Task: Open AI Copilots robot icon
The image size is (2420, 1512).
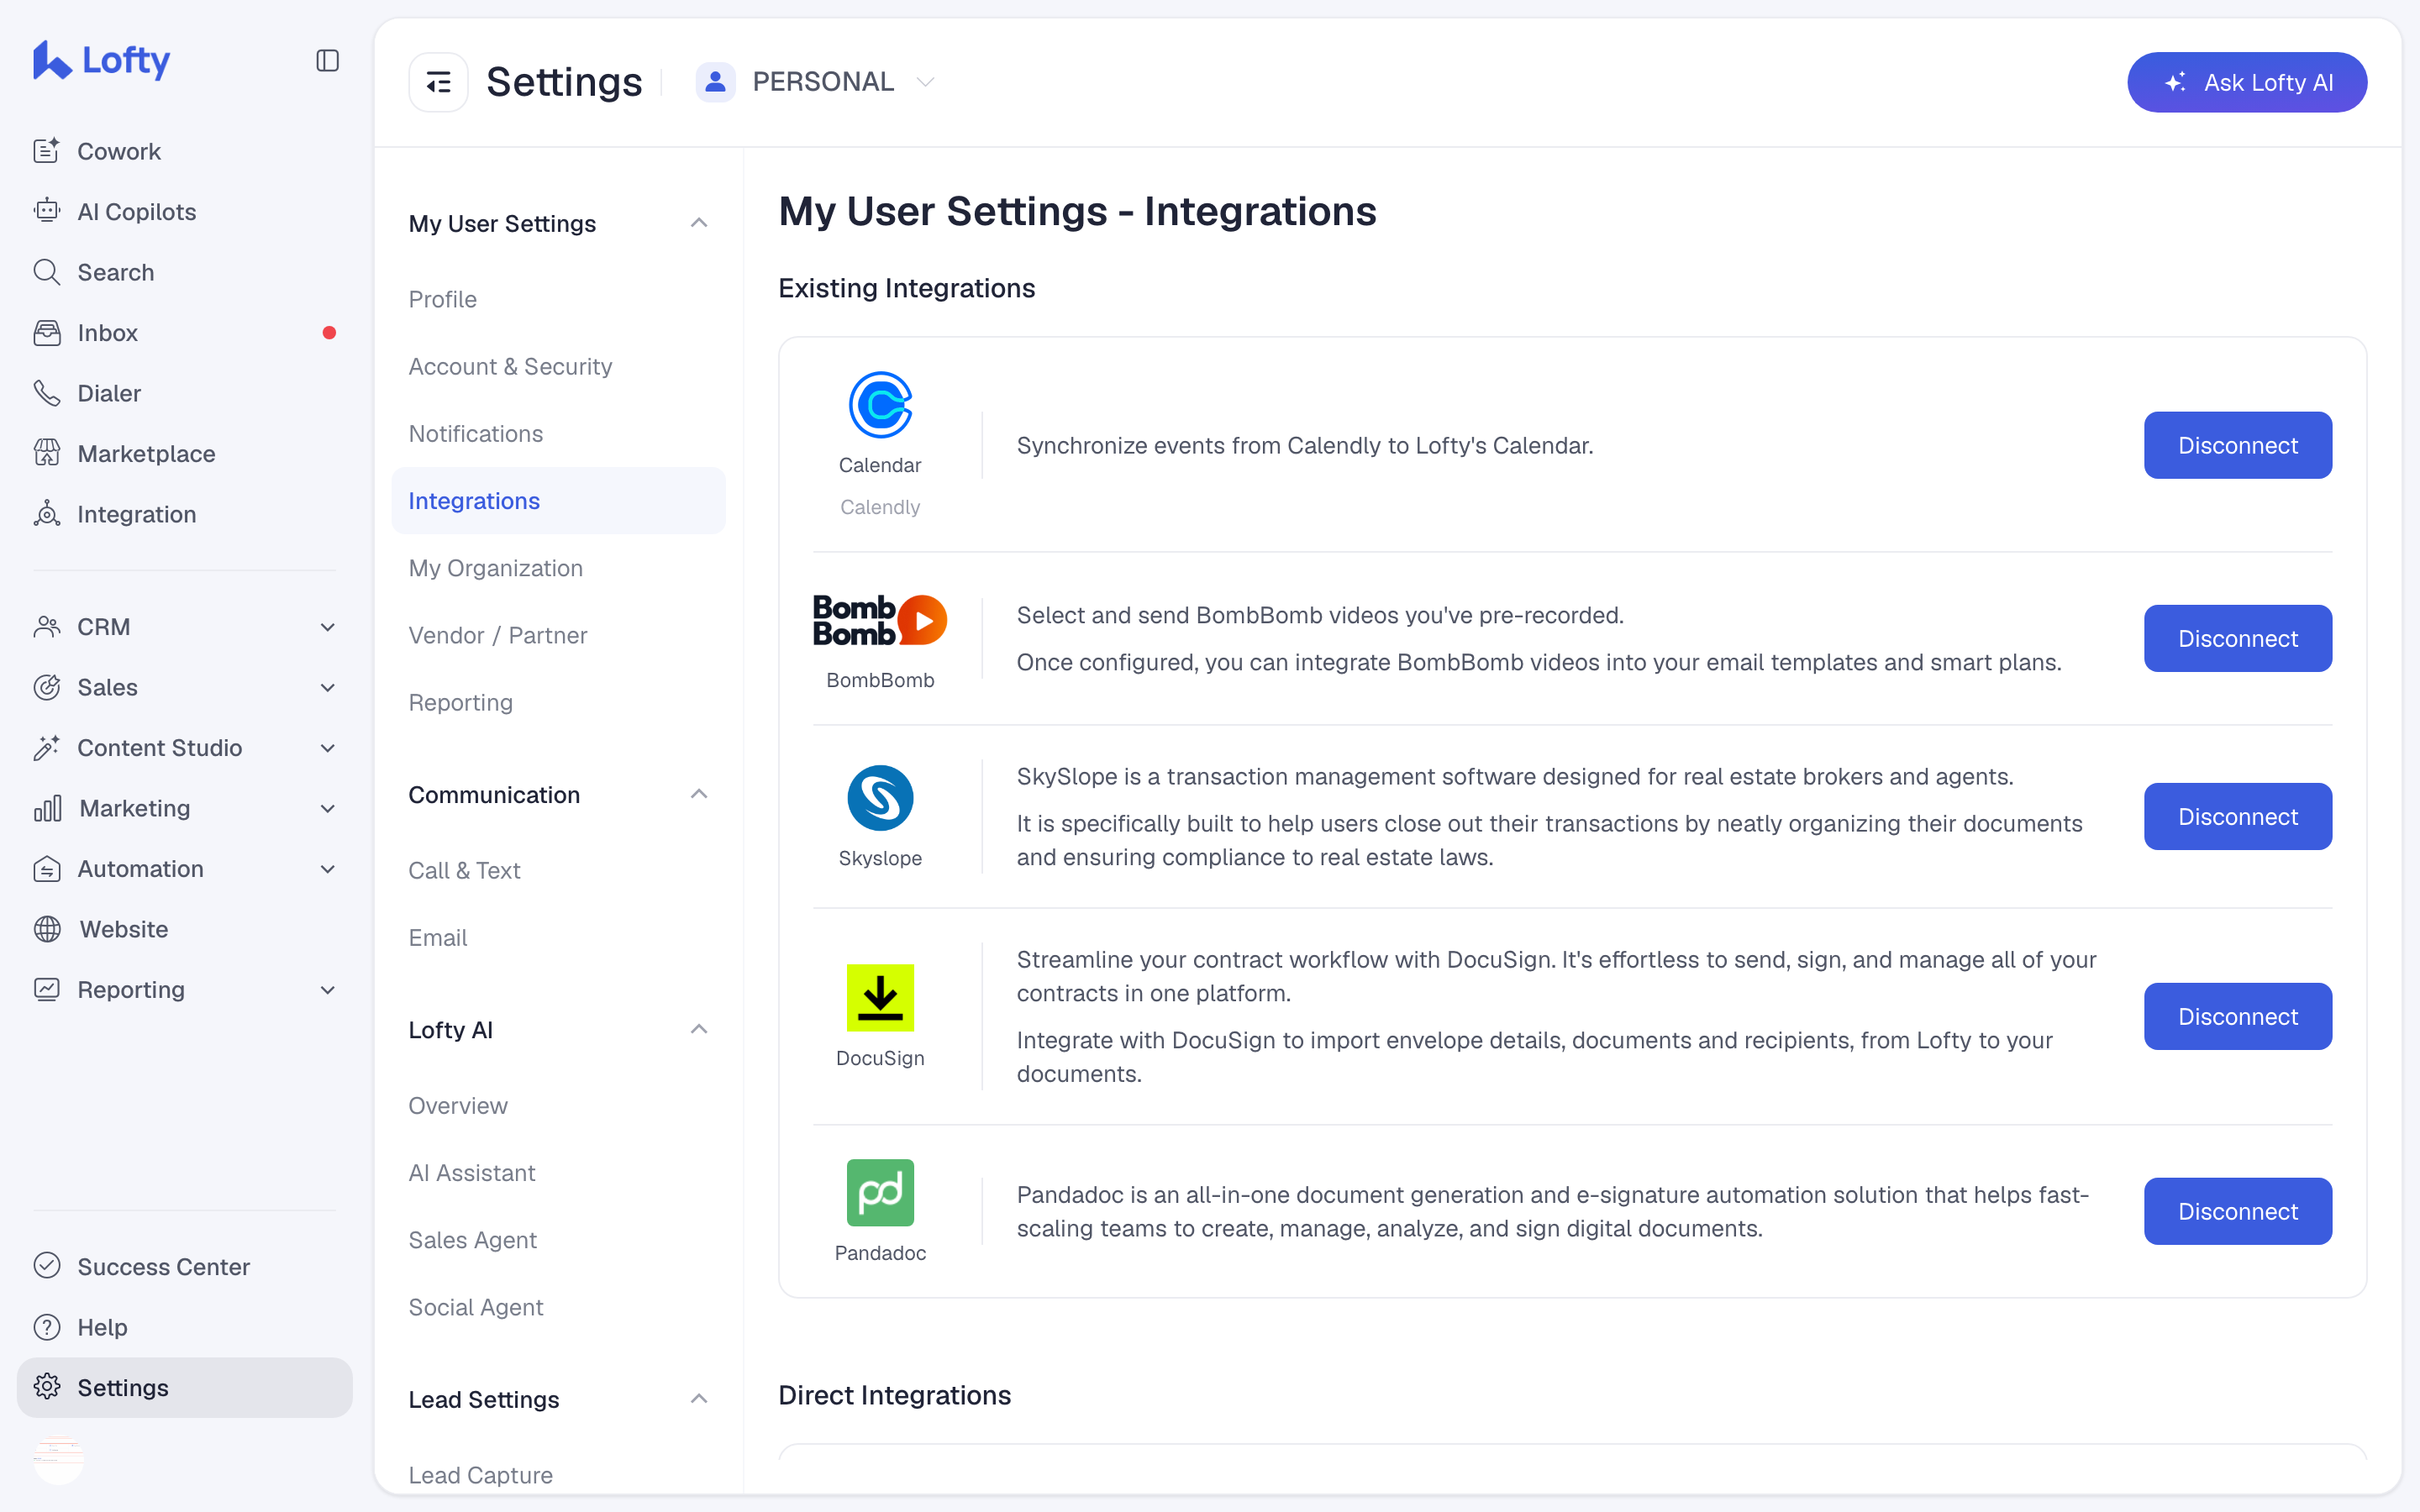Action: tap(47, 211)
